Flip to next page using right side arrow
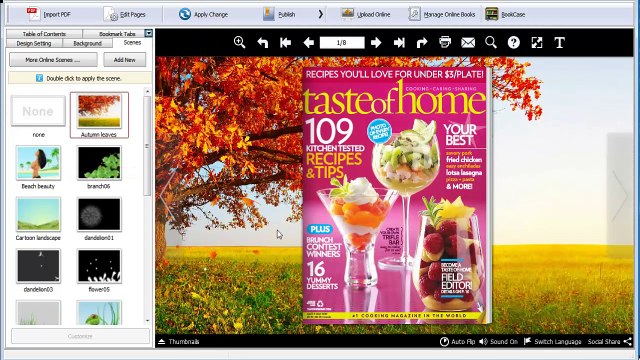The width and height of the screenshot is (640, 360). (620, 196)
